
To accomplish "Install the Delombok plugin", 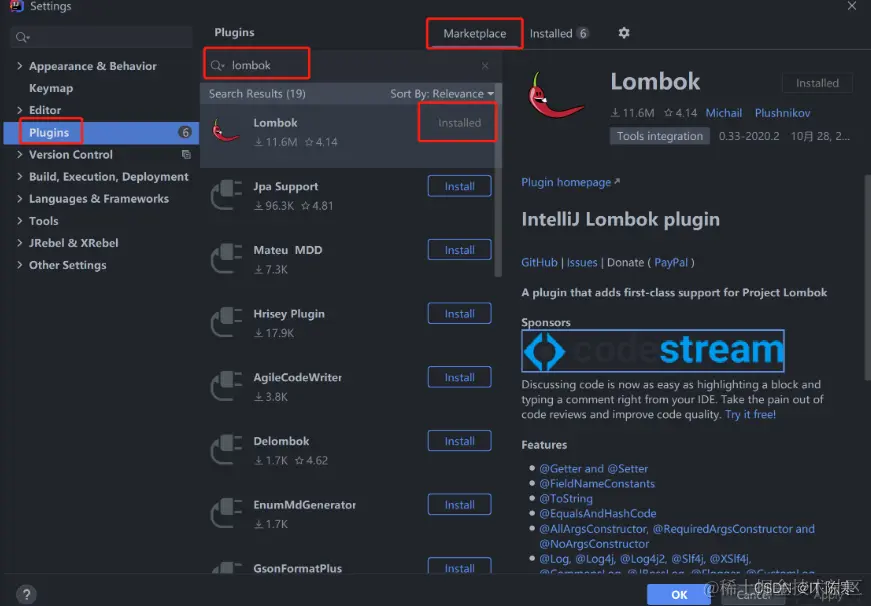I will pos(459,441).
